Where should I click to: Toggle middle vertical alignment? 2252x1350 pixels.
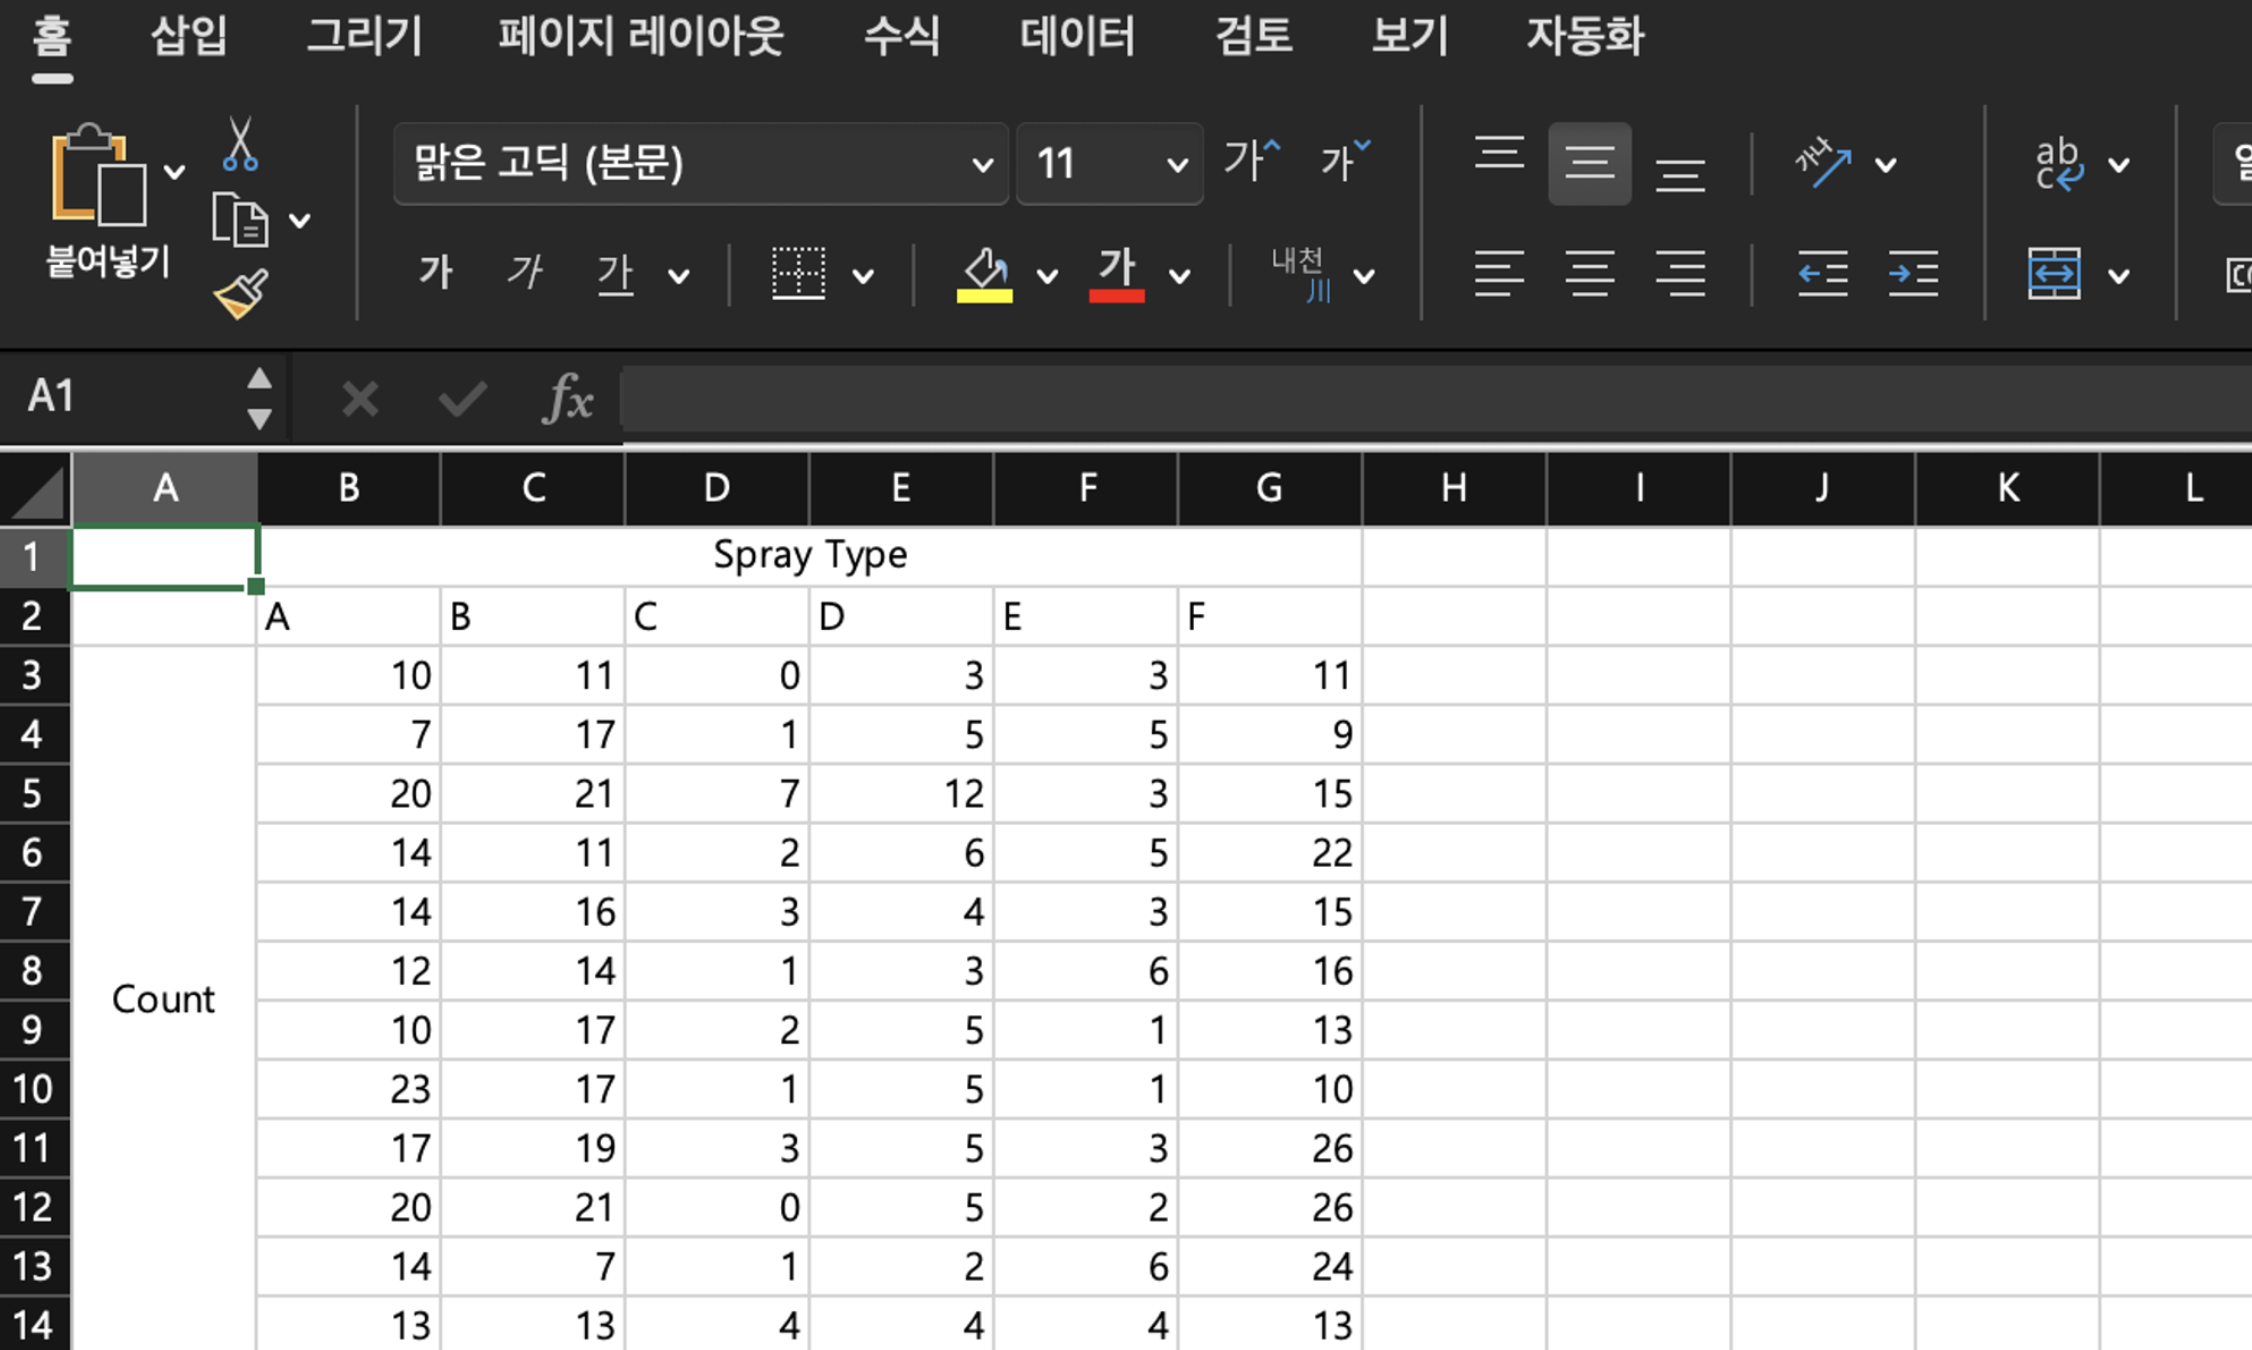[x=1589, y=163]
